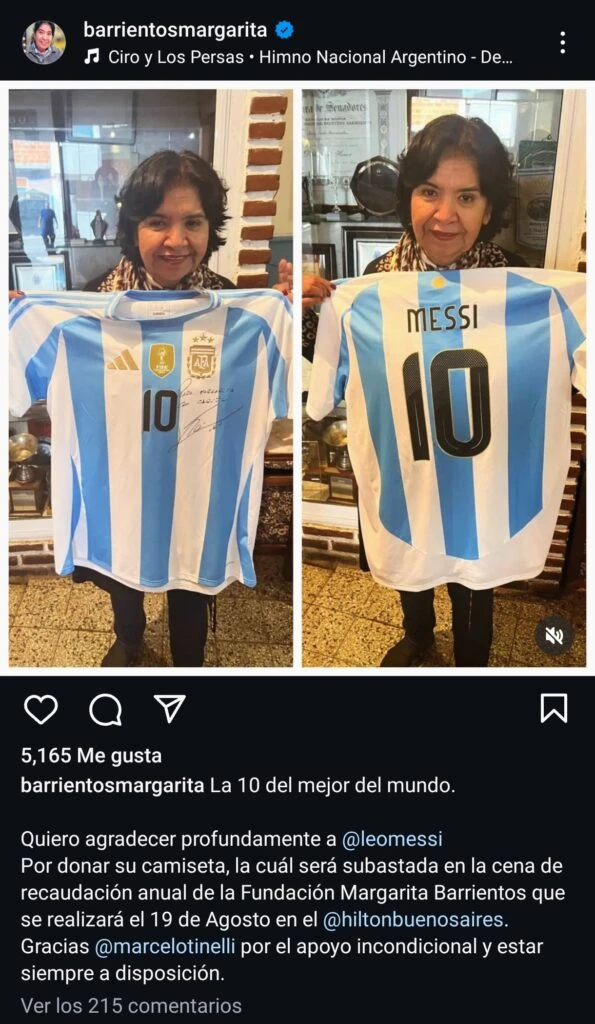
Task: Open the 5,165 Me gusta likes list
Action: point(91,756)
